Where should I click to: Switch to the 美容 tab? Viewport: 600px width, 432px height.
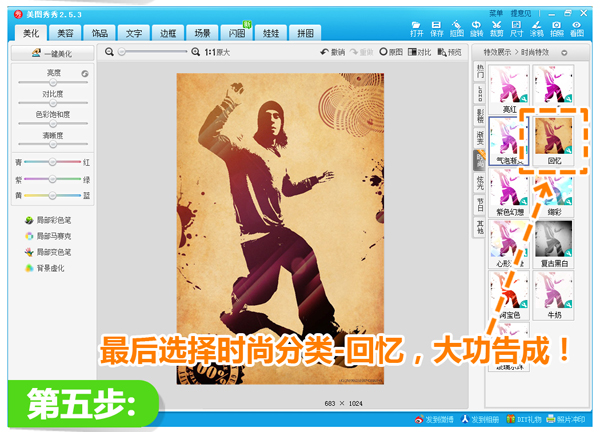coord(64,33)
